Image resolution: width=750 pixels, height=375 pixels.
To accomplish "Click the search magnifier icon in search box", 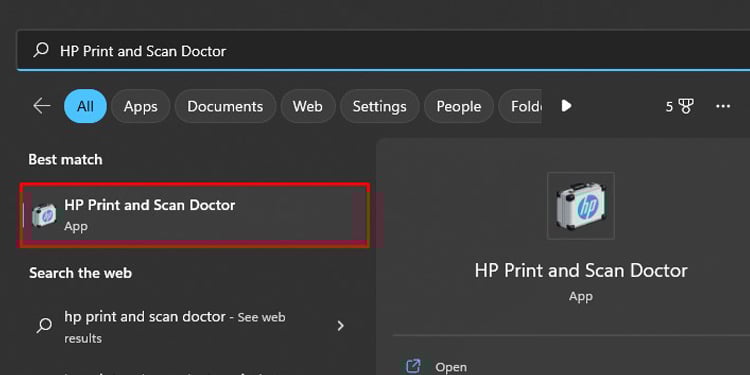I will click(41, 50).
